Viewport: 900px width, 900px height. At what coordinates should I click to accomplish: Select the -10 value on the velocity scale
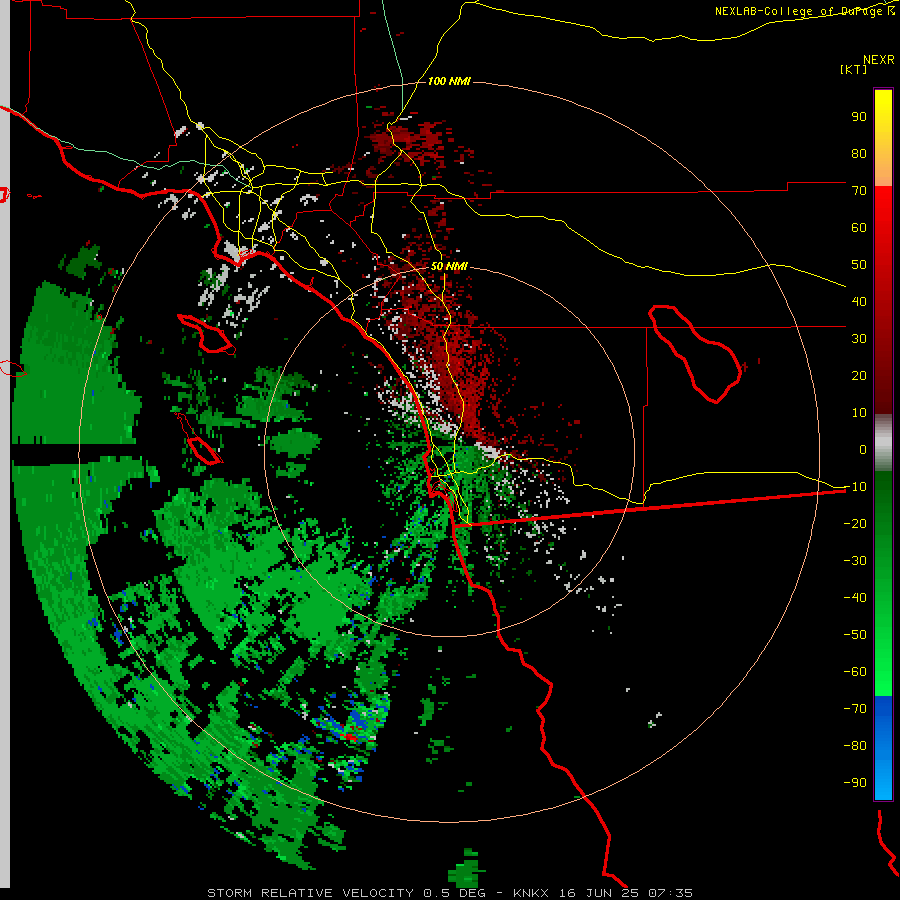pyautogui.click(x=855, y=487)
